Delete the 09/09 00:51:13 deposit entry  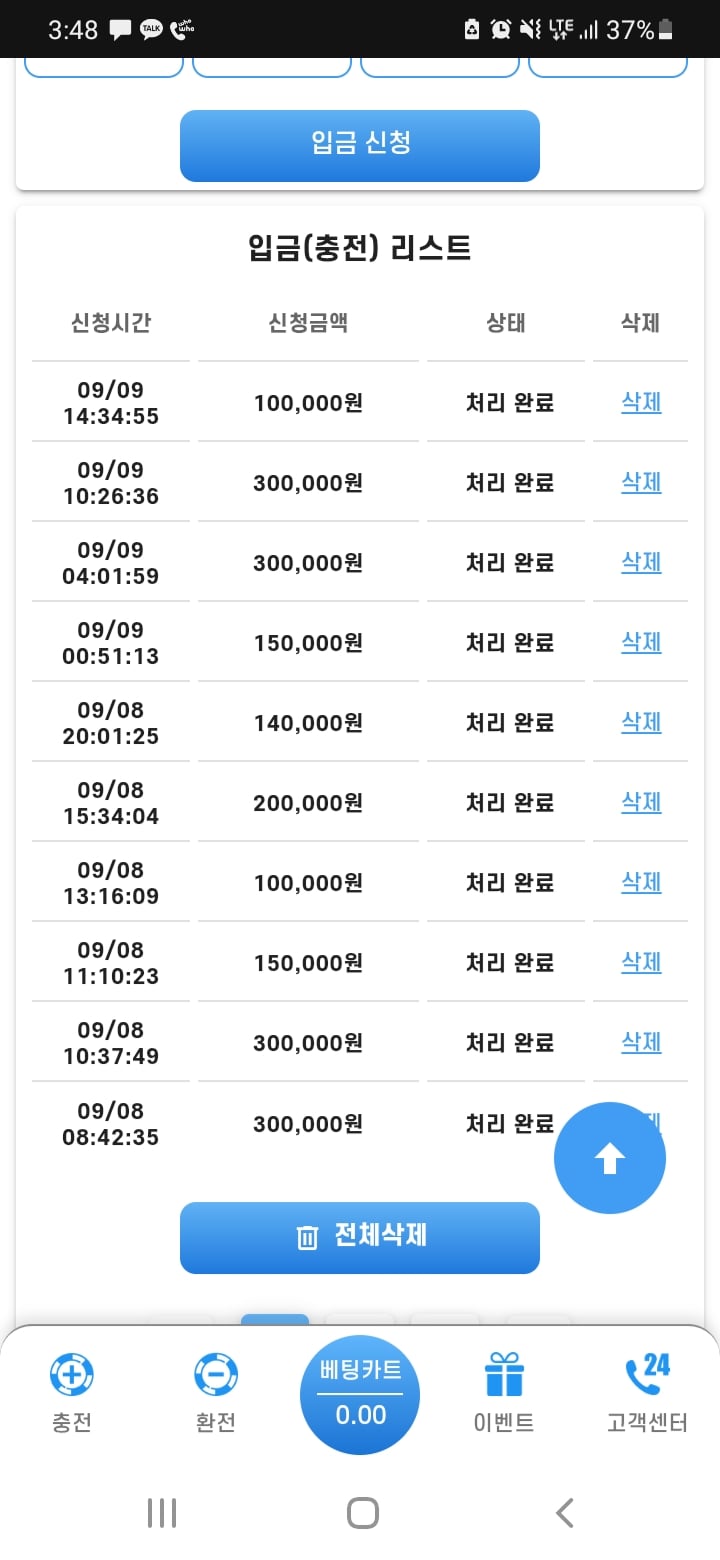(x=641, y=642)
